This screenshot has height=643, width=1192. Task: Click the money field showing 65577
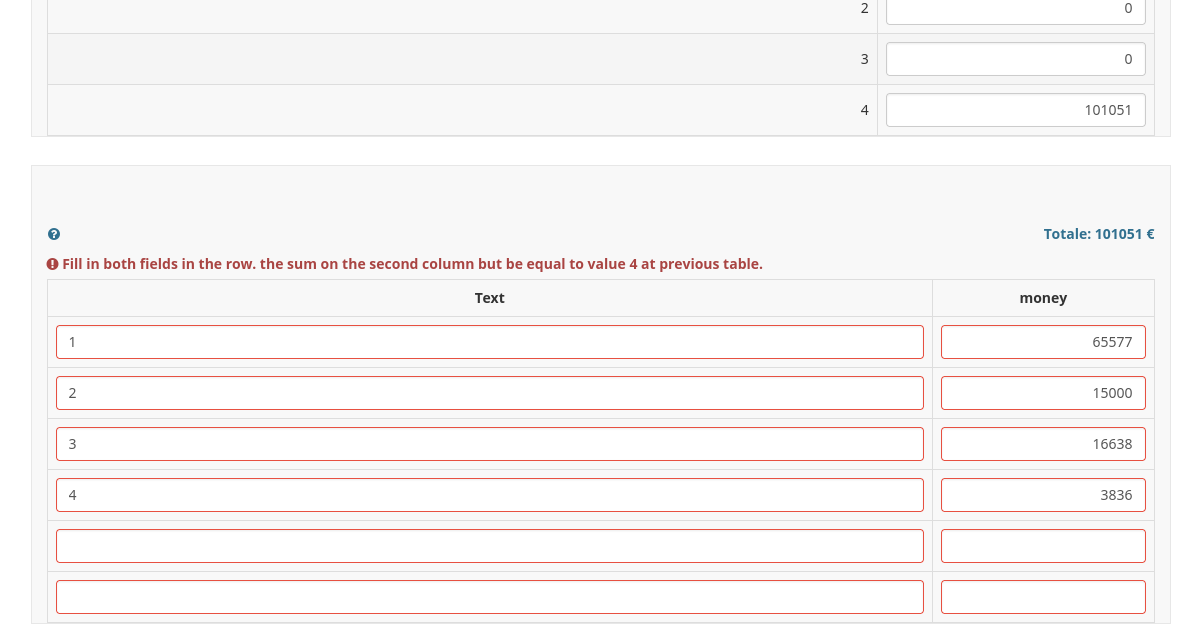pos(1042,342)
